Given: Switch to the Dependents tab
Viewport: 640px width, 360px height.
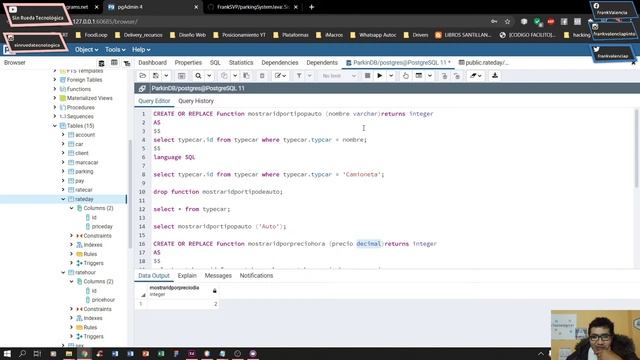Looking at the screenshot, I should (322, 62).
